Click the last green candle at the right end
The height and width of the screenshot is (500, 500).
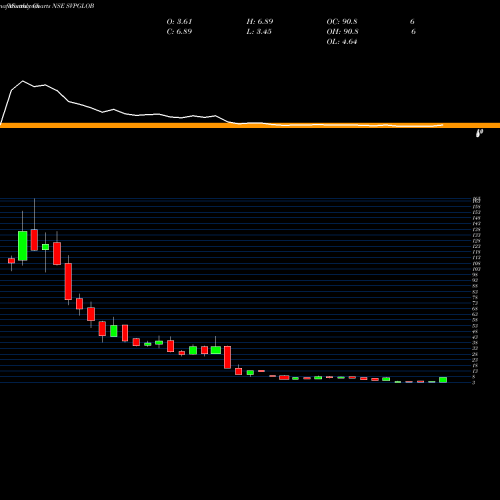coord(443,380)
